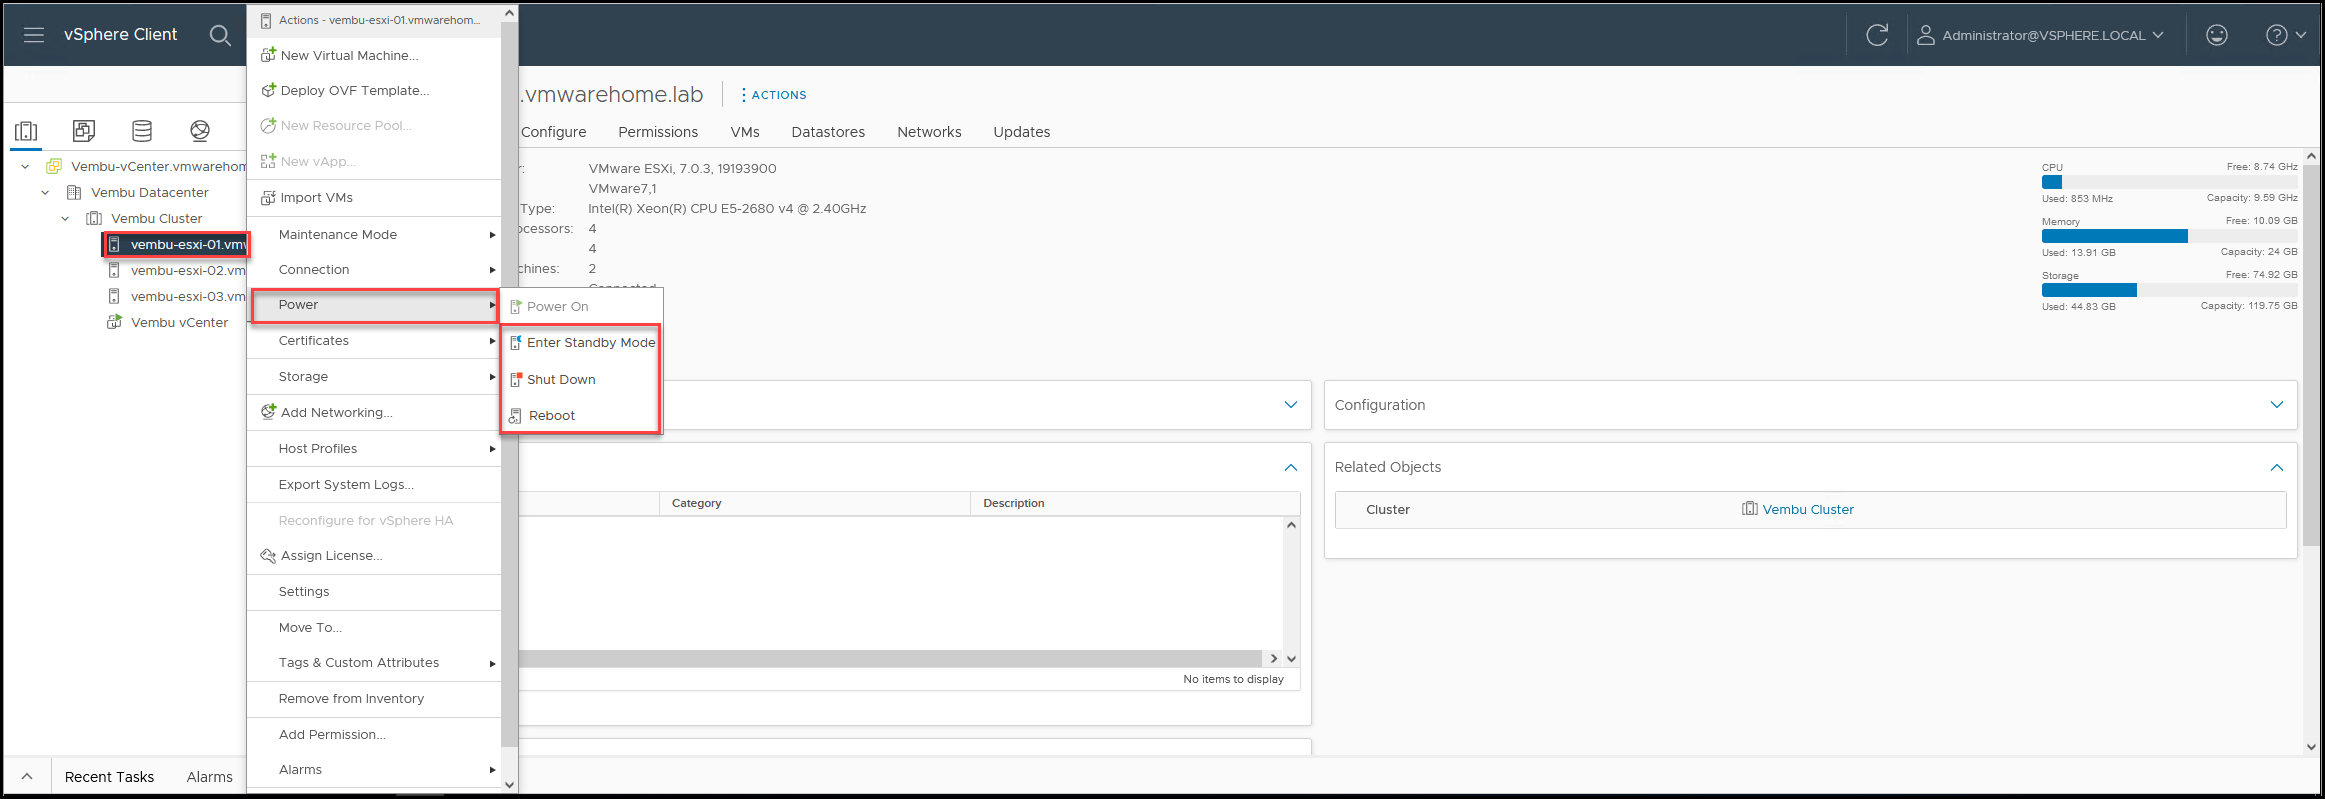The width and height of the screenshot is (2325, 799).
Task: Click the actions menu scroll down arrow
Action: [x=509, y=785]
